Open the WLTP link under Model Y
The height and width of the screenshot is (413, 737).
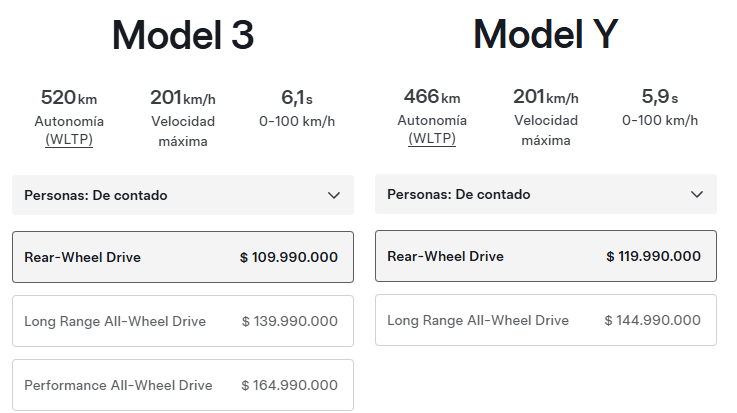click(x=432, y=138)
